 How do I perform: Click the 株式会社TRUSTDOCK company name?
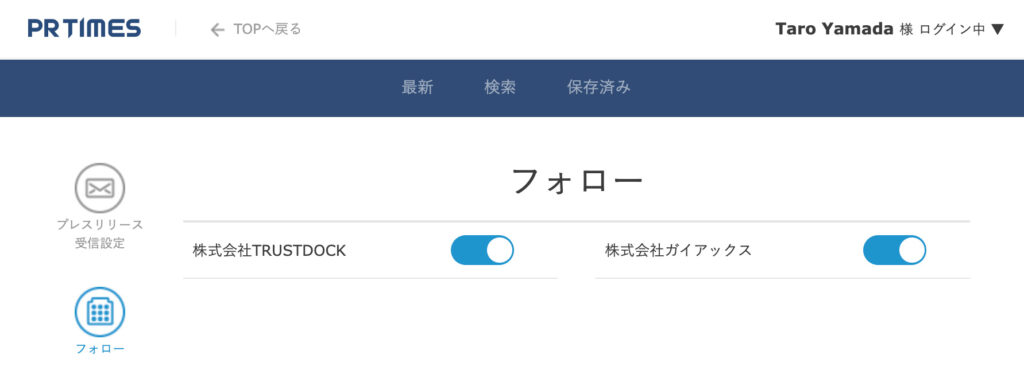[269, 251]
